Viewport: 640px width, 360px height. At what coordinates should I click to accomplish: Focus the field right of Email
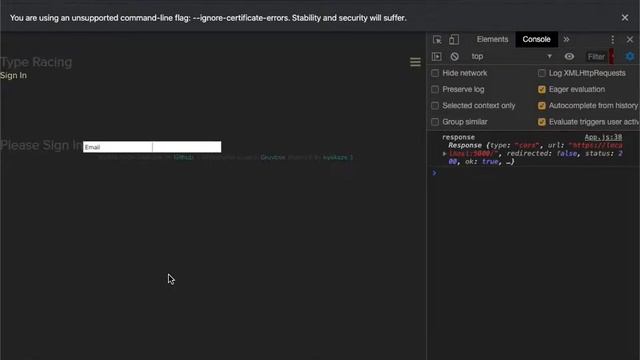pyautogui.click(x=187, y=147)
